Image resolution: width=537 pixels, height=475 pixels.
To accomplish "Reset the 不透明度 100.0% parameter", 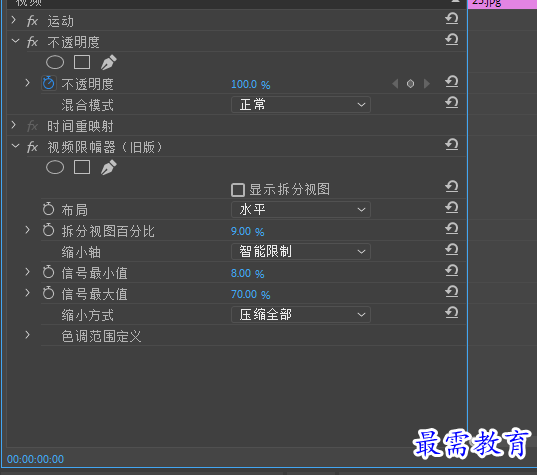I will click(452, 82).
